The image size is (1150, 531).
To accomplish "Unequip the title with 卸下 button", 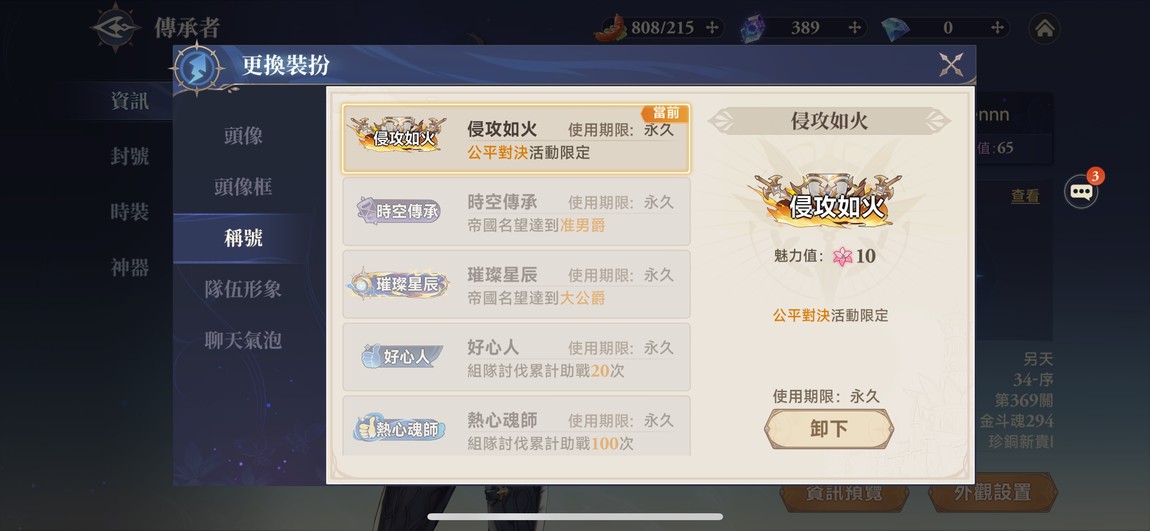I will point(829,429).
